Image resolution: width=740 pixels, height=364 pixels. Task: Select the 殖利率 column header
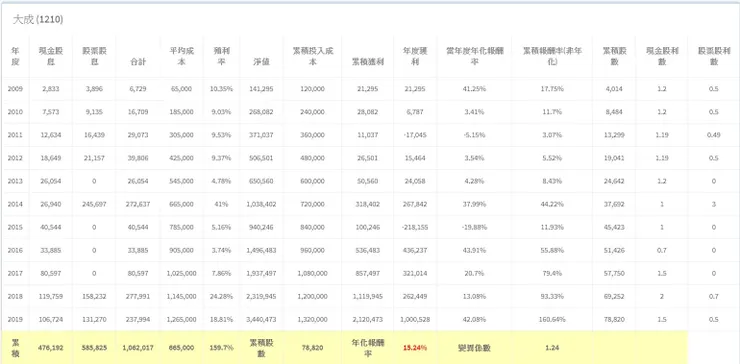(221, 57)
